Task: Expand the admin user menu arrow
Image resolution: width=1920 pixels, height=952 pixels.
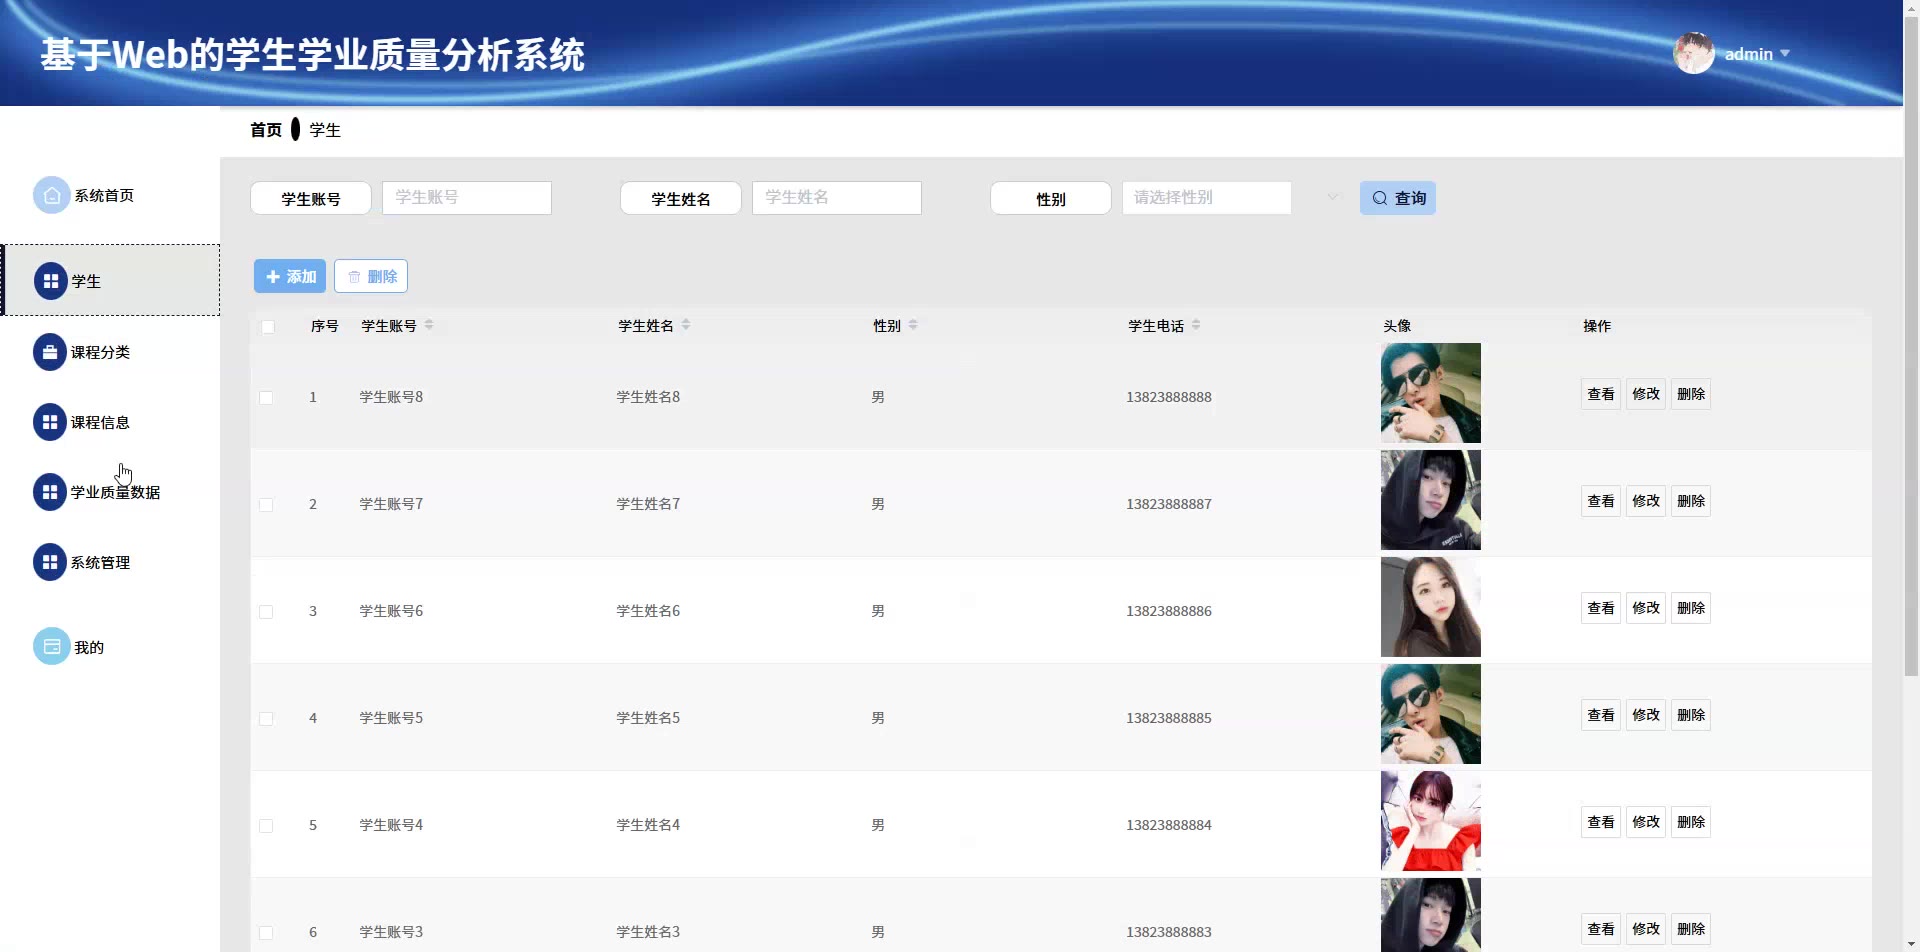Action: point(1785,54)
